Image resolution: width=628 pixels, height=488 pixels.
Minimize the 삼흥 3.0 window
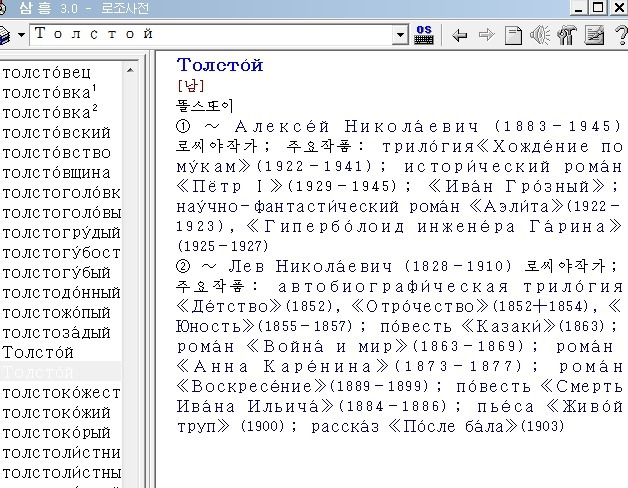coord(578,8)
